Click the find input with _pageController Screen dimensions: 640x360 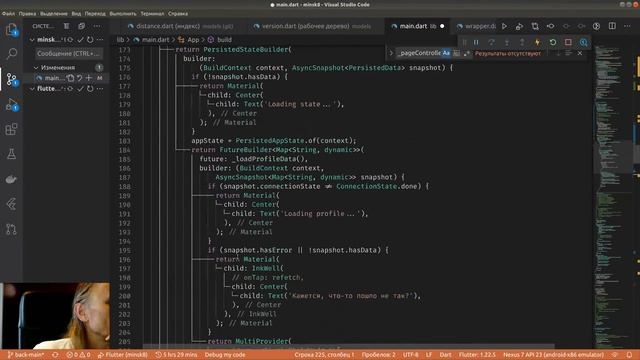coord(419,53)
